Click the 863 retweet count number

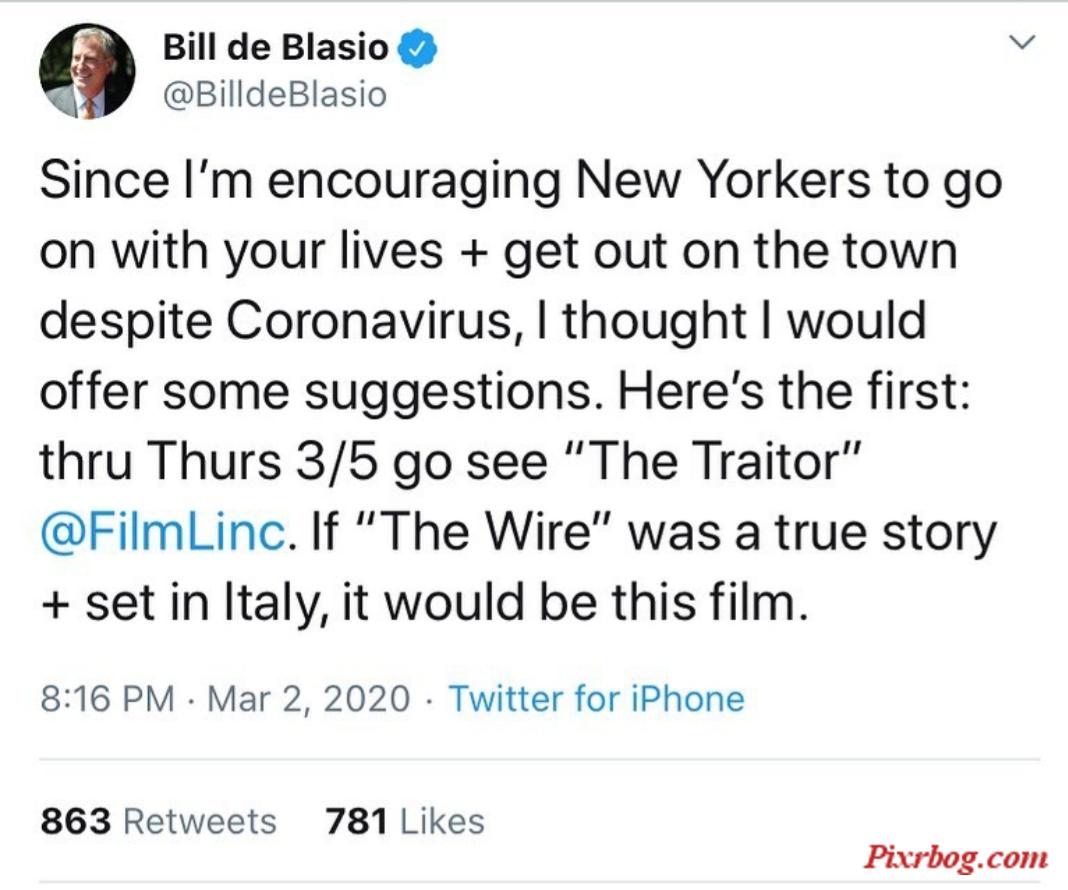click(75, 821)
